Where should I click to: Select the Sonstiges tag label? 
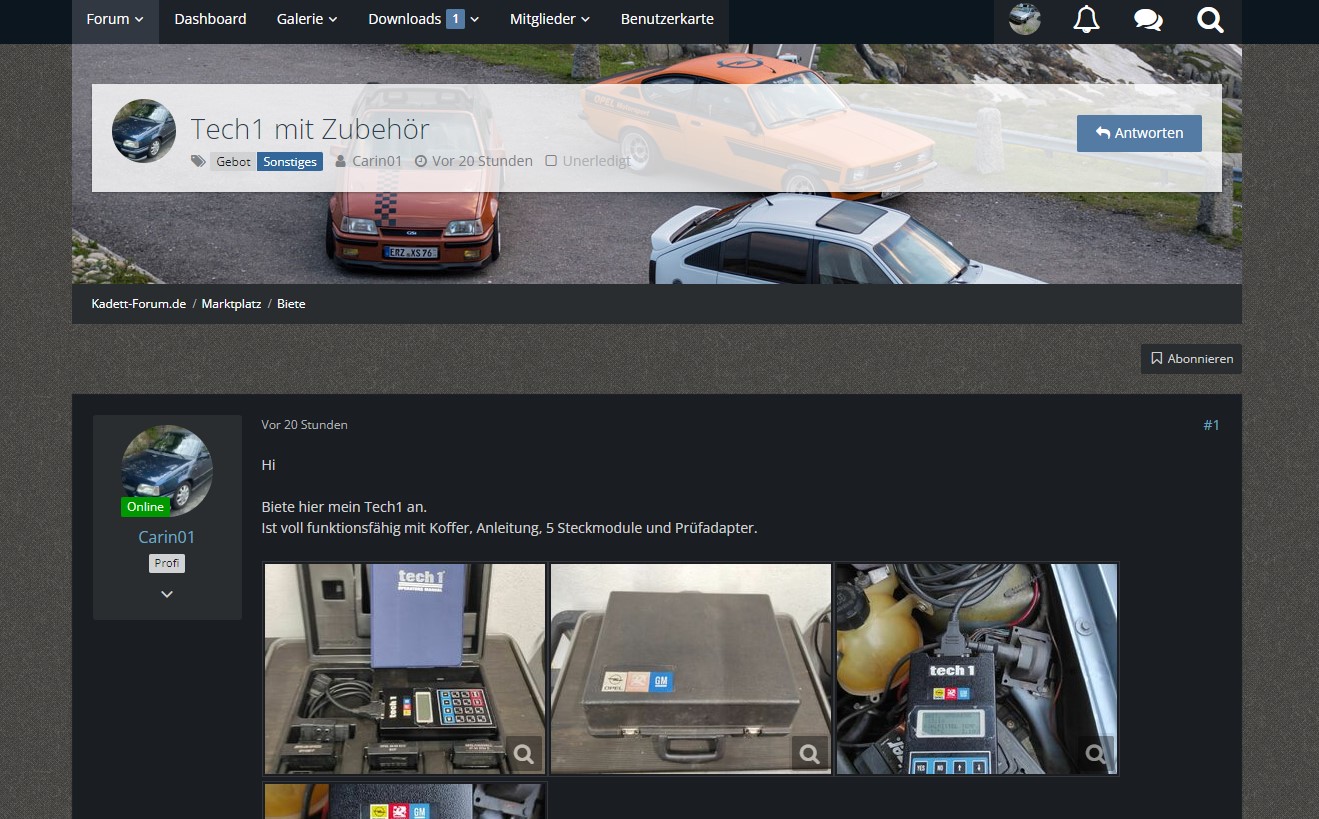click(290, 161)
